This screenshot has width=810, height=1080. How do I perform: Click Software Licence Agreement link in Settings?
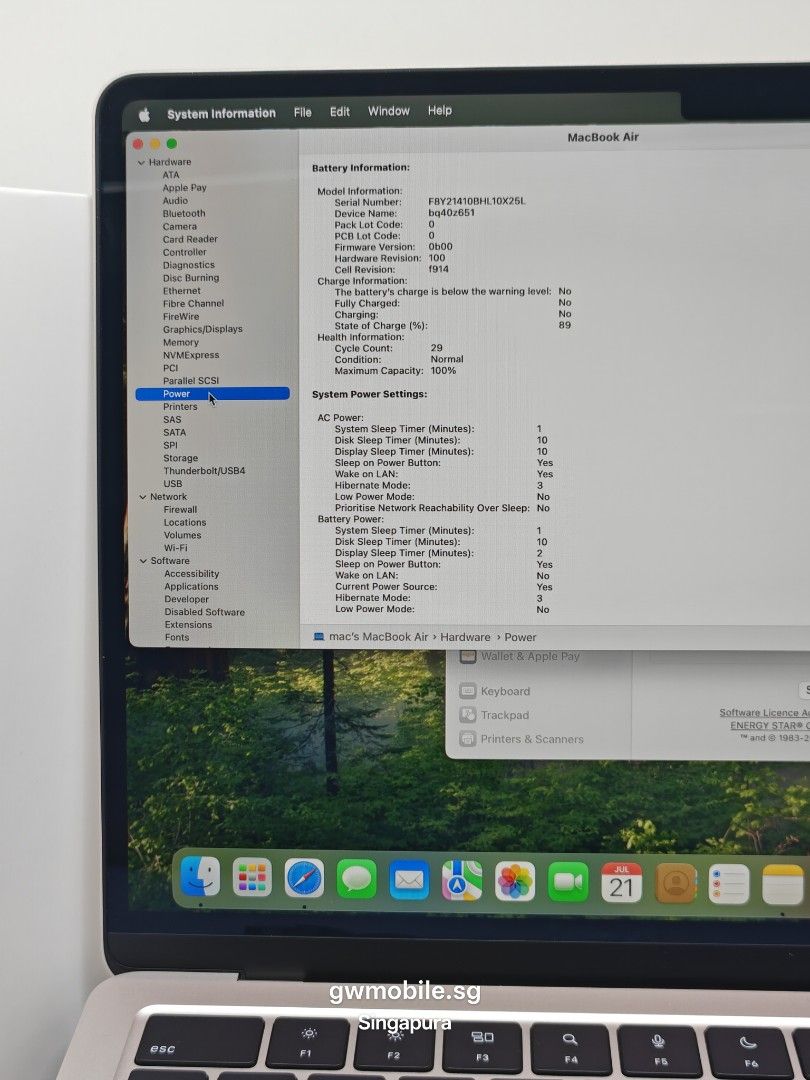coord(764,713)
